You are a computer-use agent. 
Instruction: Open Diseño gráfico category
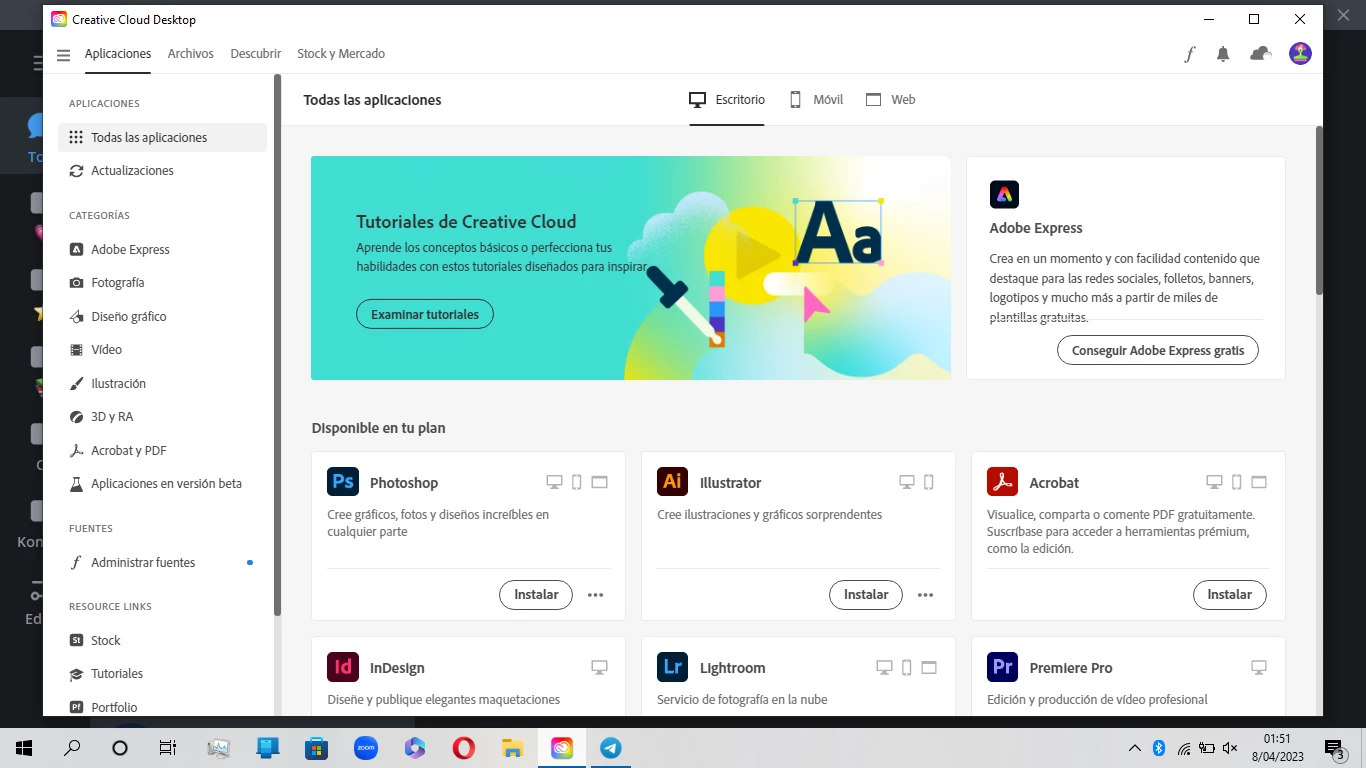(162, 317)
